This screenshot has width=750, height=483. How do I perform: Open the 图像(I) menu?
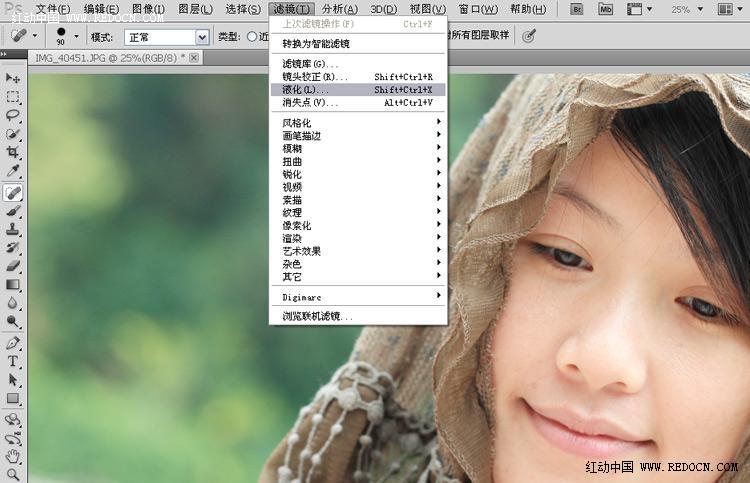tap(148, 9)
